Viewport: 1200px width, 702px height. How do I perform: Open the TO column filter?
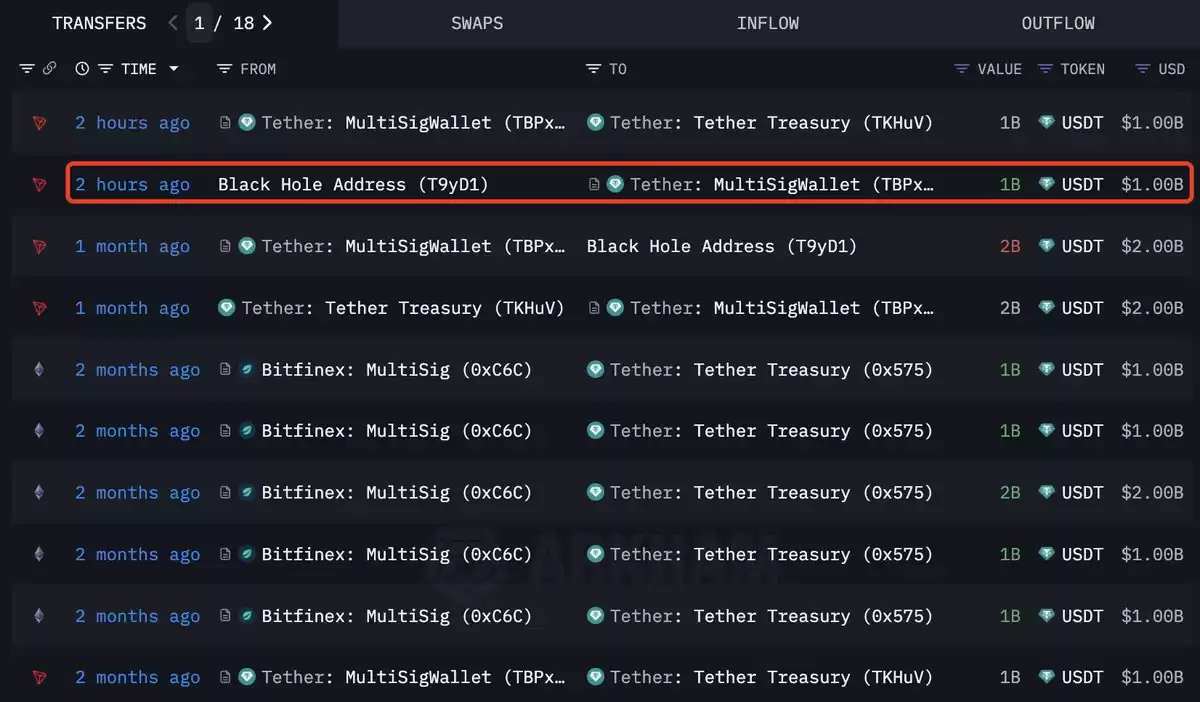pos(594,69)
